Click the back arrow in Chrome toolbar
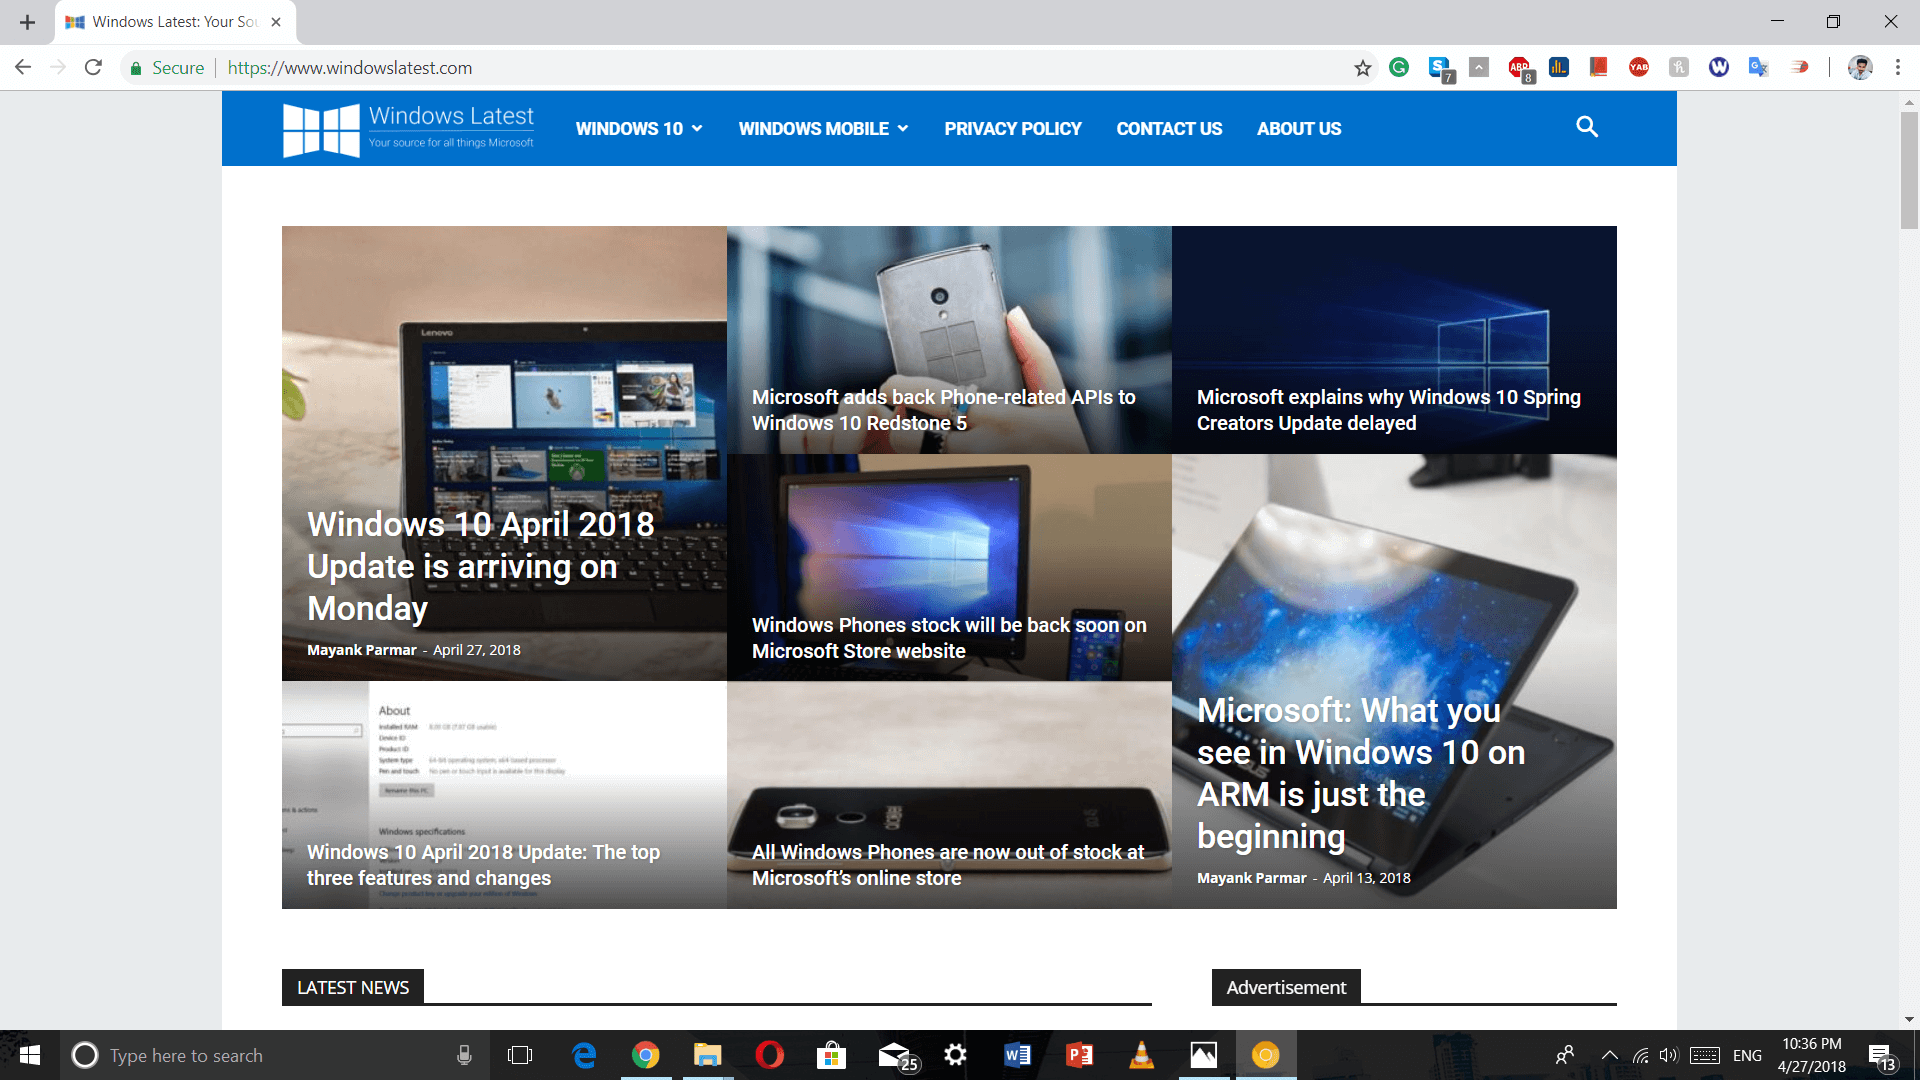 (x=24, y=66)
